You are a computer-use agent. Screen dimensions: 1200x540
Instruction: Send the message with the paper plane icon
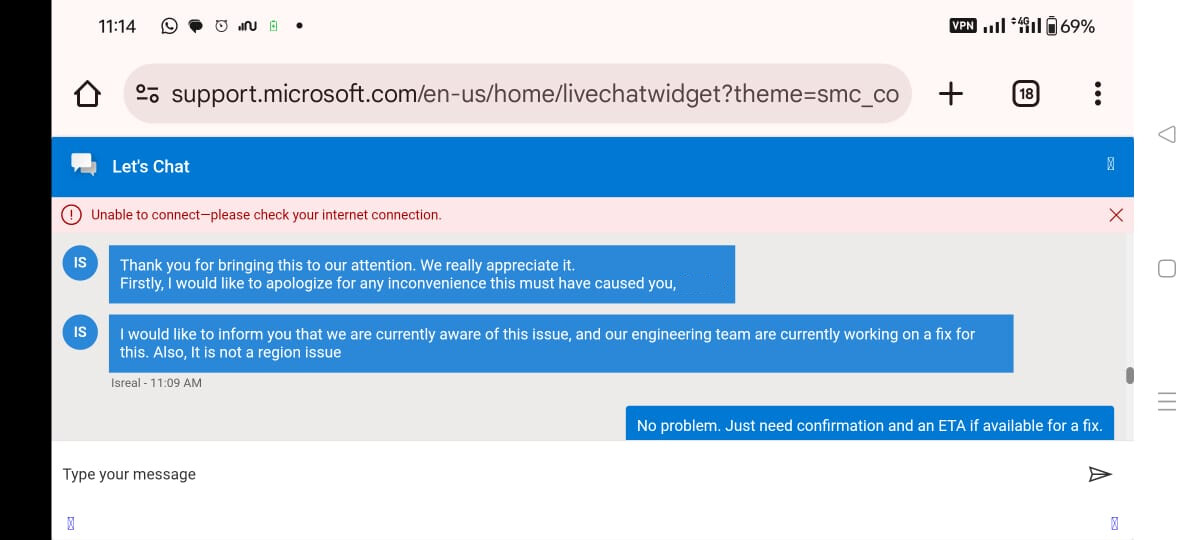[1099, 474]
